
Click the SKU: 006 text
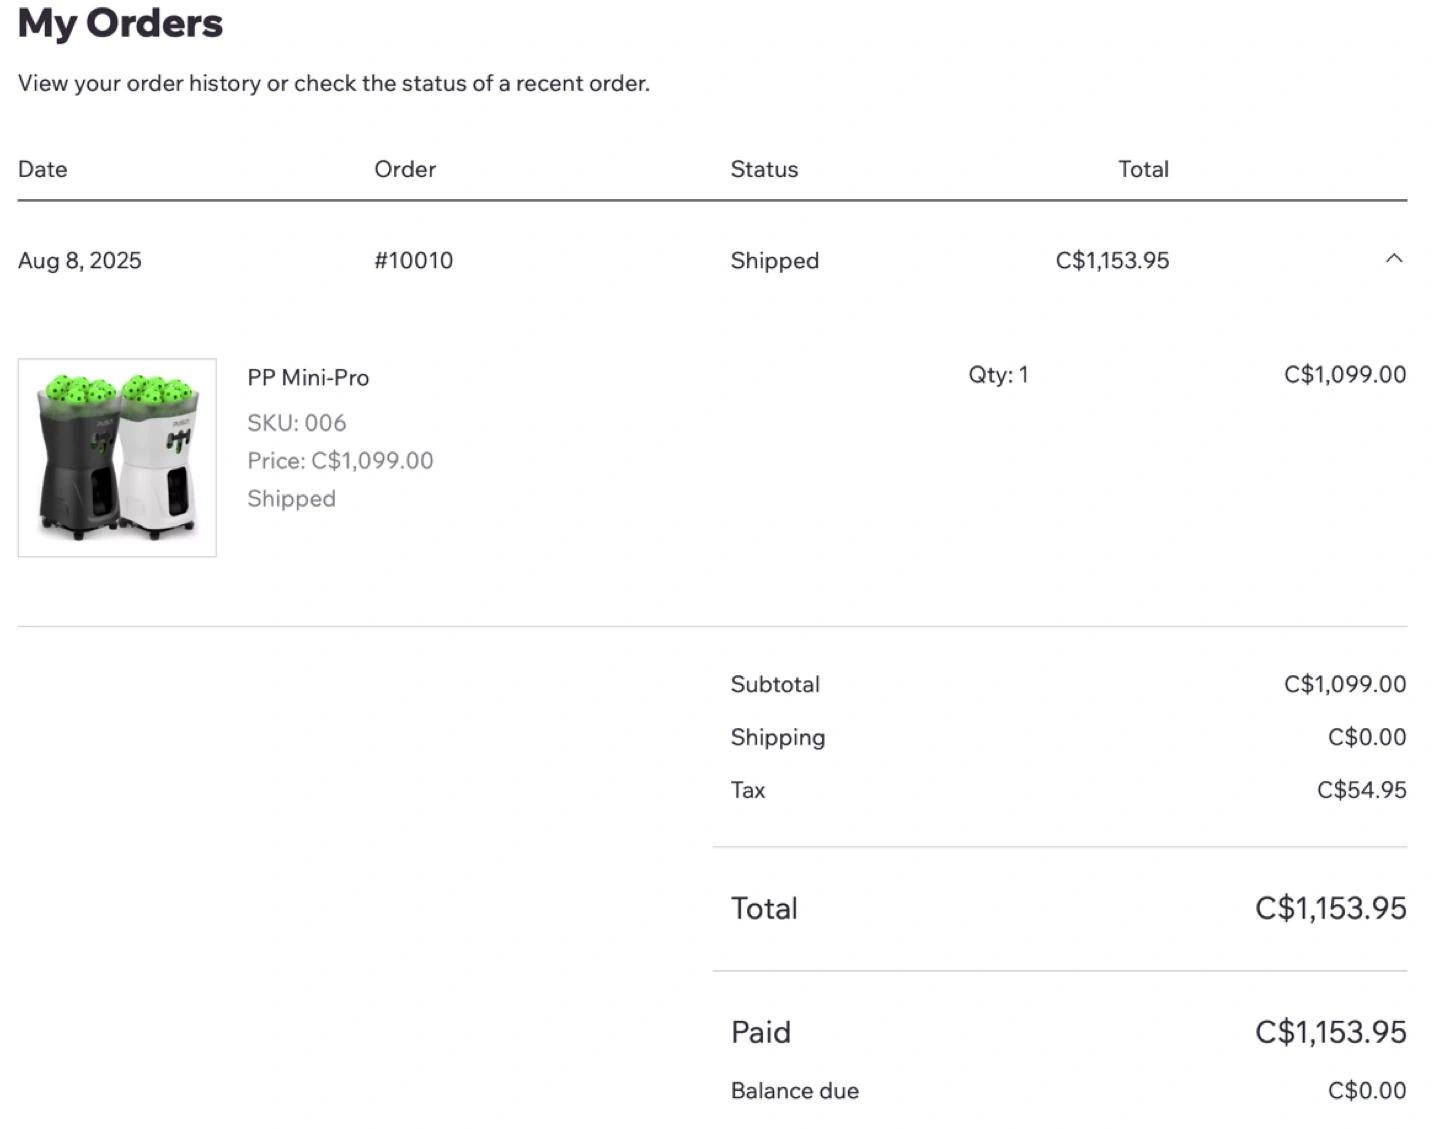pyautogui.click(x=297, y=423)
